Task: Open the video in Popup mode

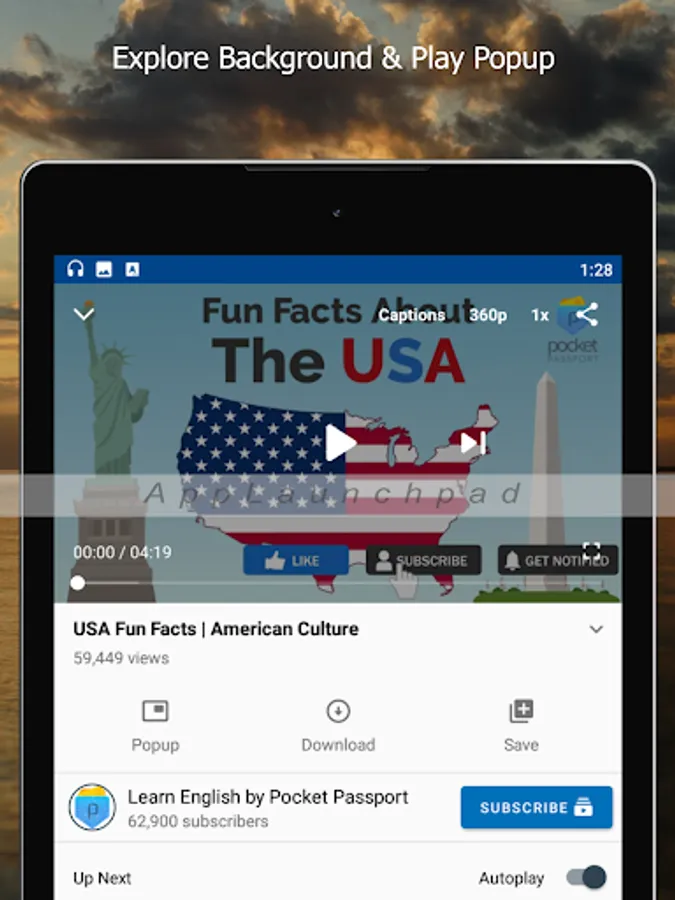Action: pos(155,726)
